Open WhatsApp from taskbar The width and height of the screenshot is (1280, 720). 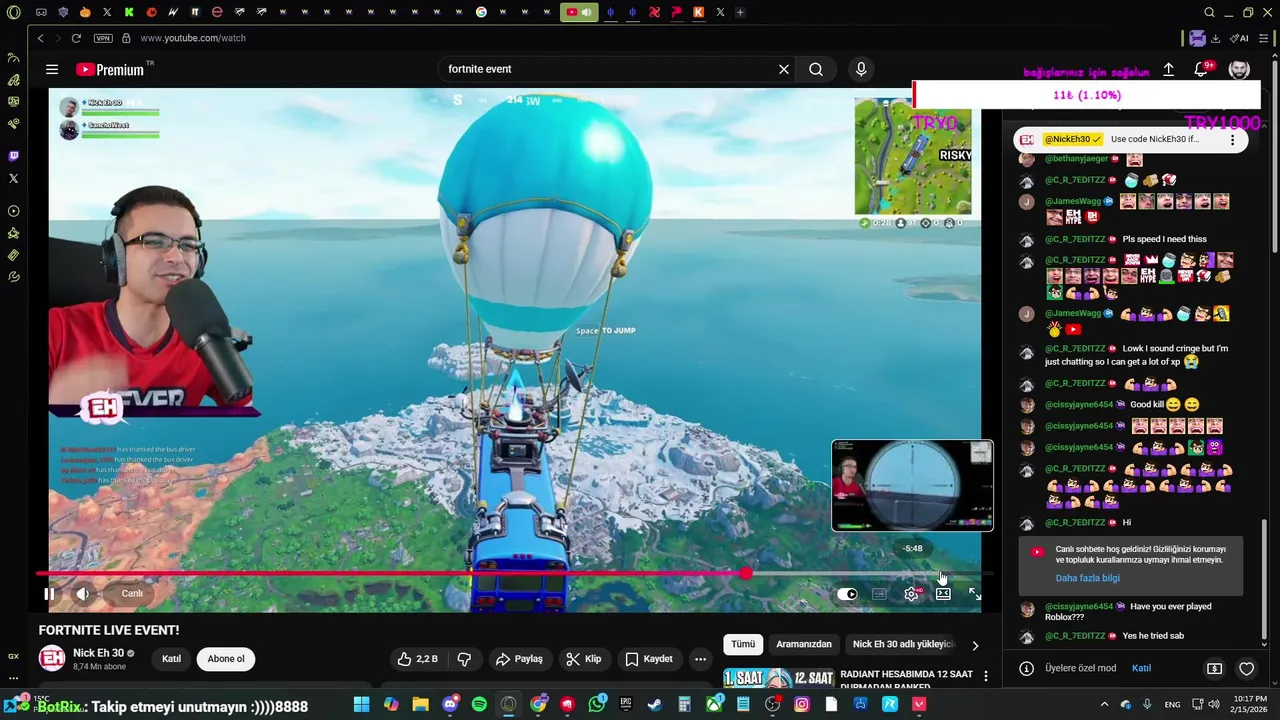pos(597,704)
